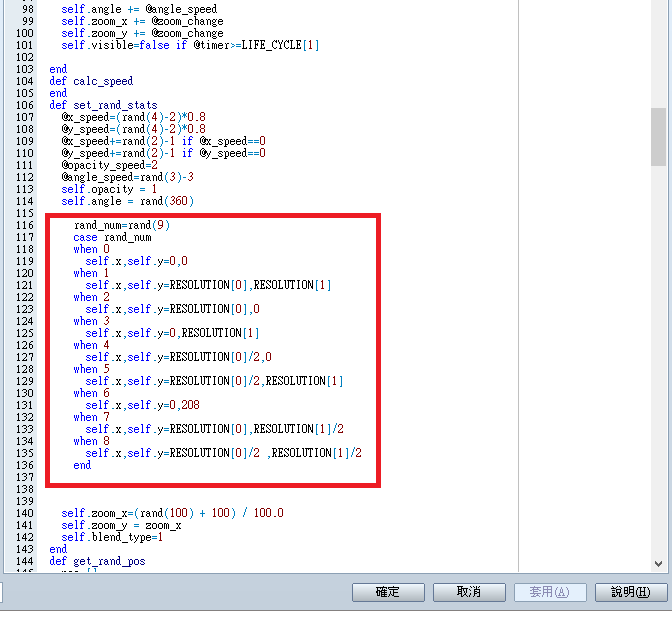672x618 pixels.
Task: Click line 'when 7'
Action: (91, 417)
